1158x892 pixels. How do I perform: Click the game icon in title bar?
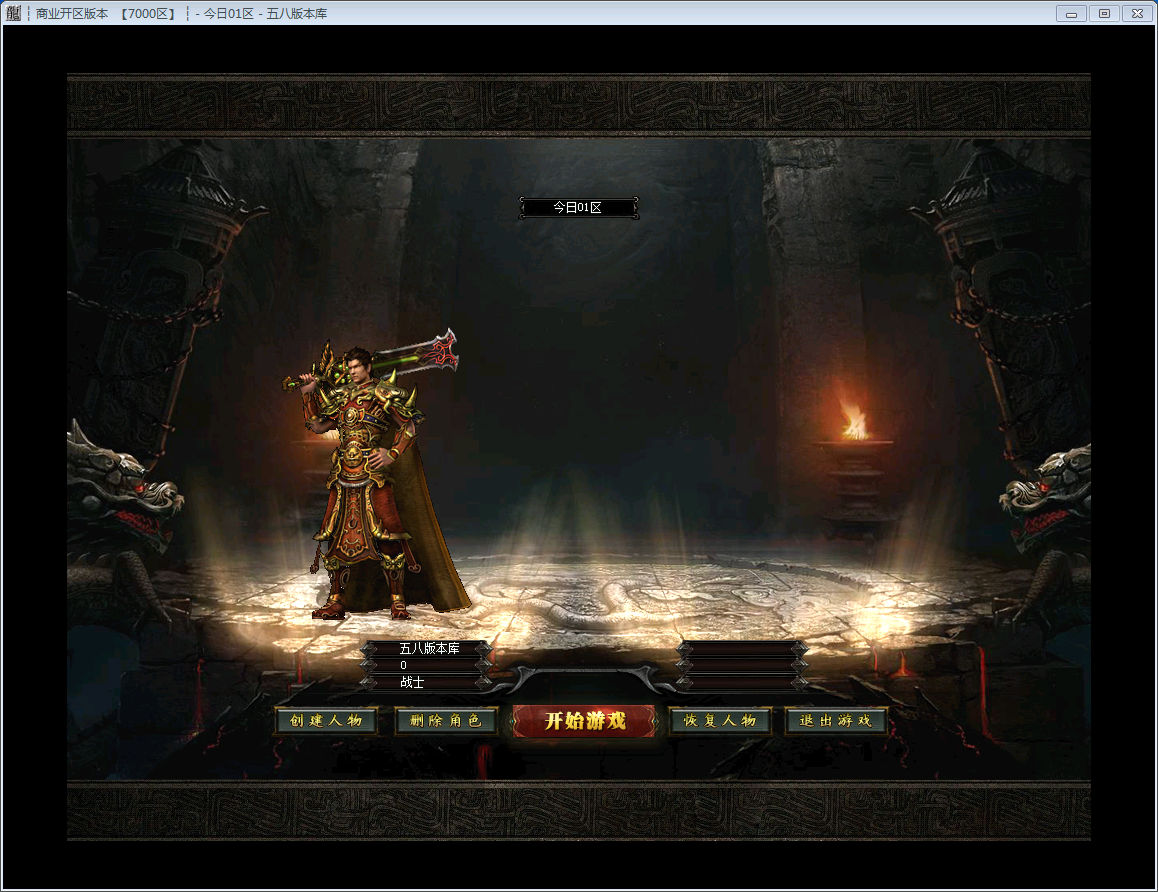[13, 13]
